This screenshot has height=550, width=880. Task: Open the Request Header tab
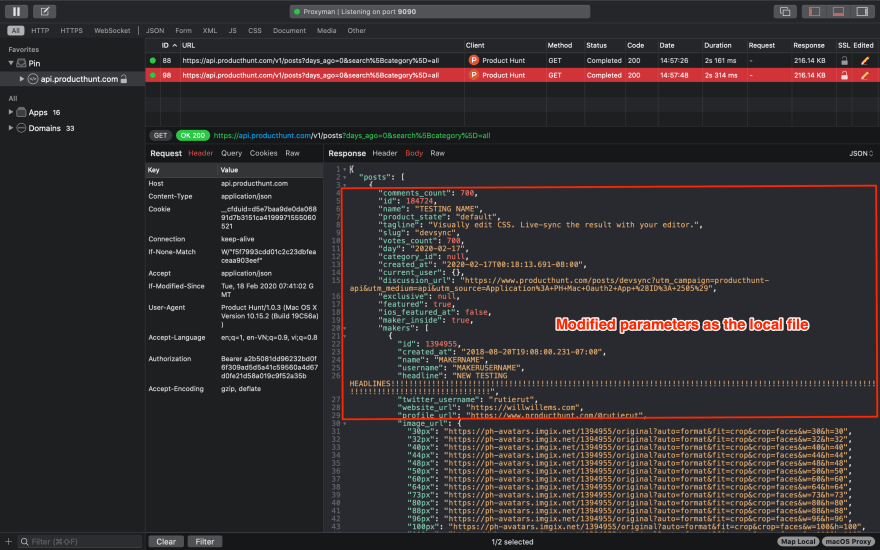200,153
